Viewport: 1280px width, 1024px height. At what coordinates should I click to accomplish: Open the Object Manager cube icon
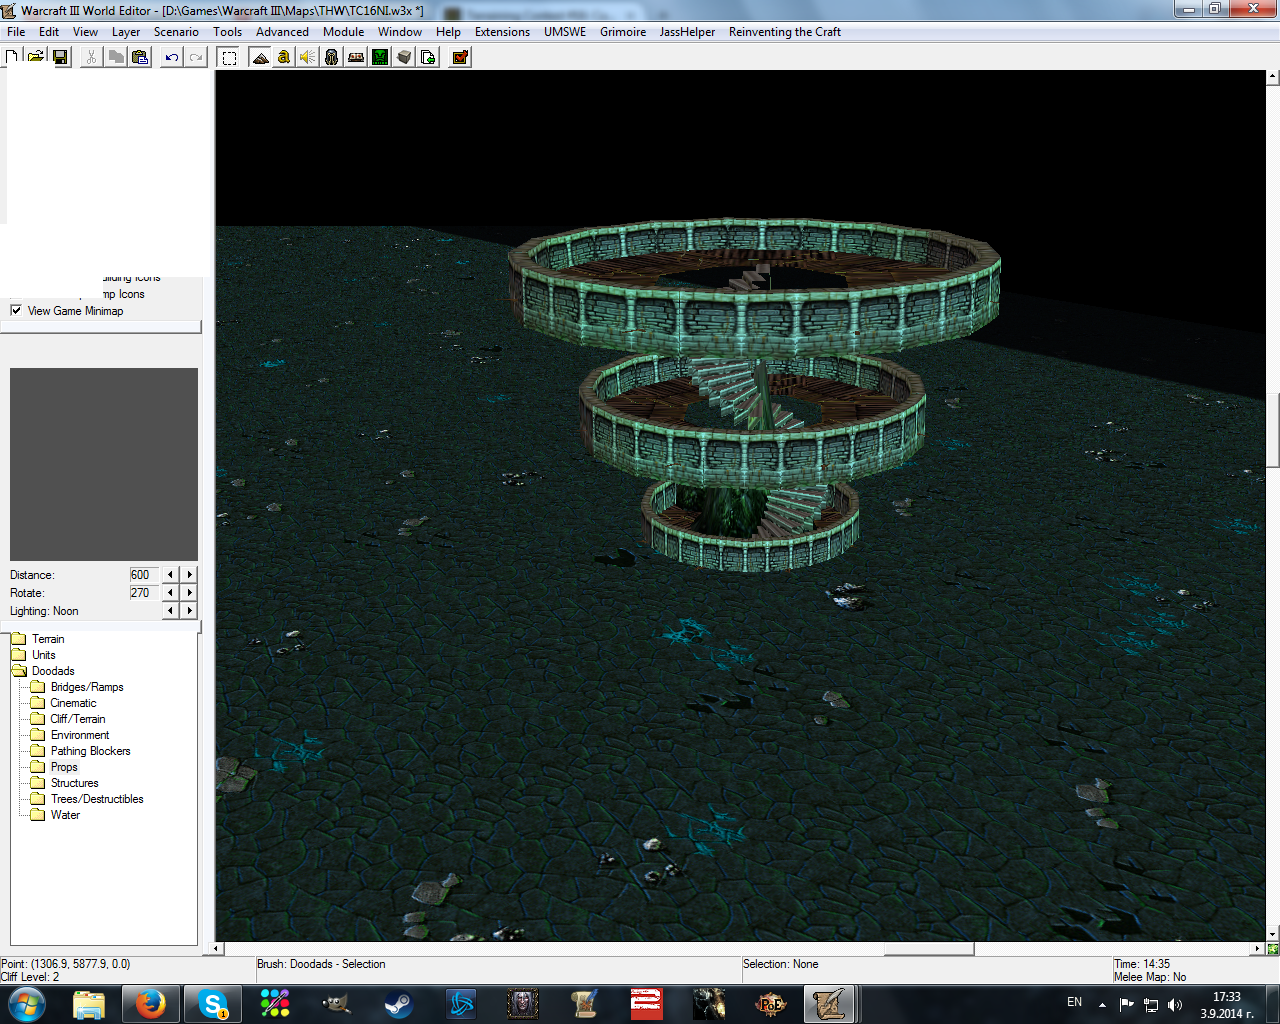[404, 57]
